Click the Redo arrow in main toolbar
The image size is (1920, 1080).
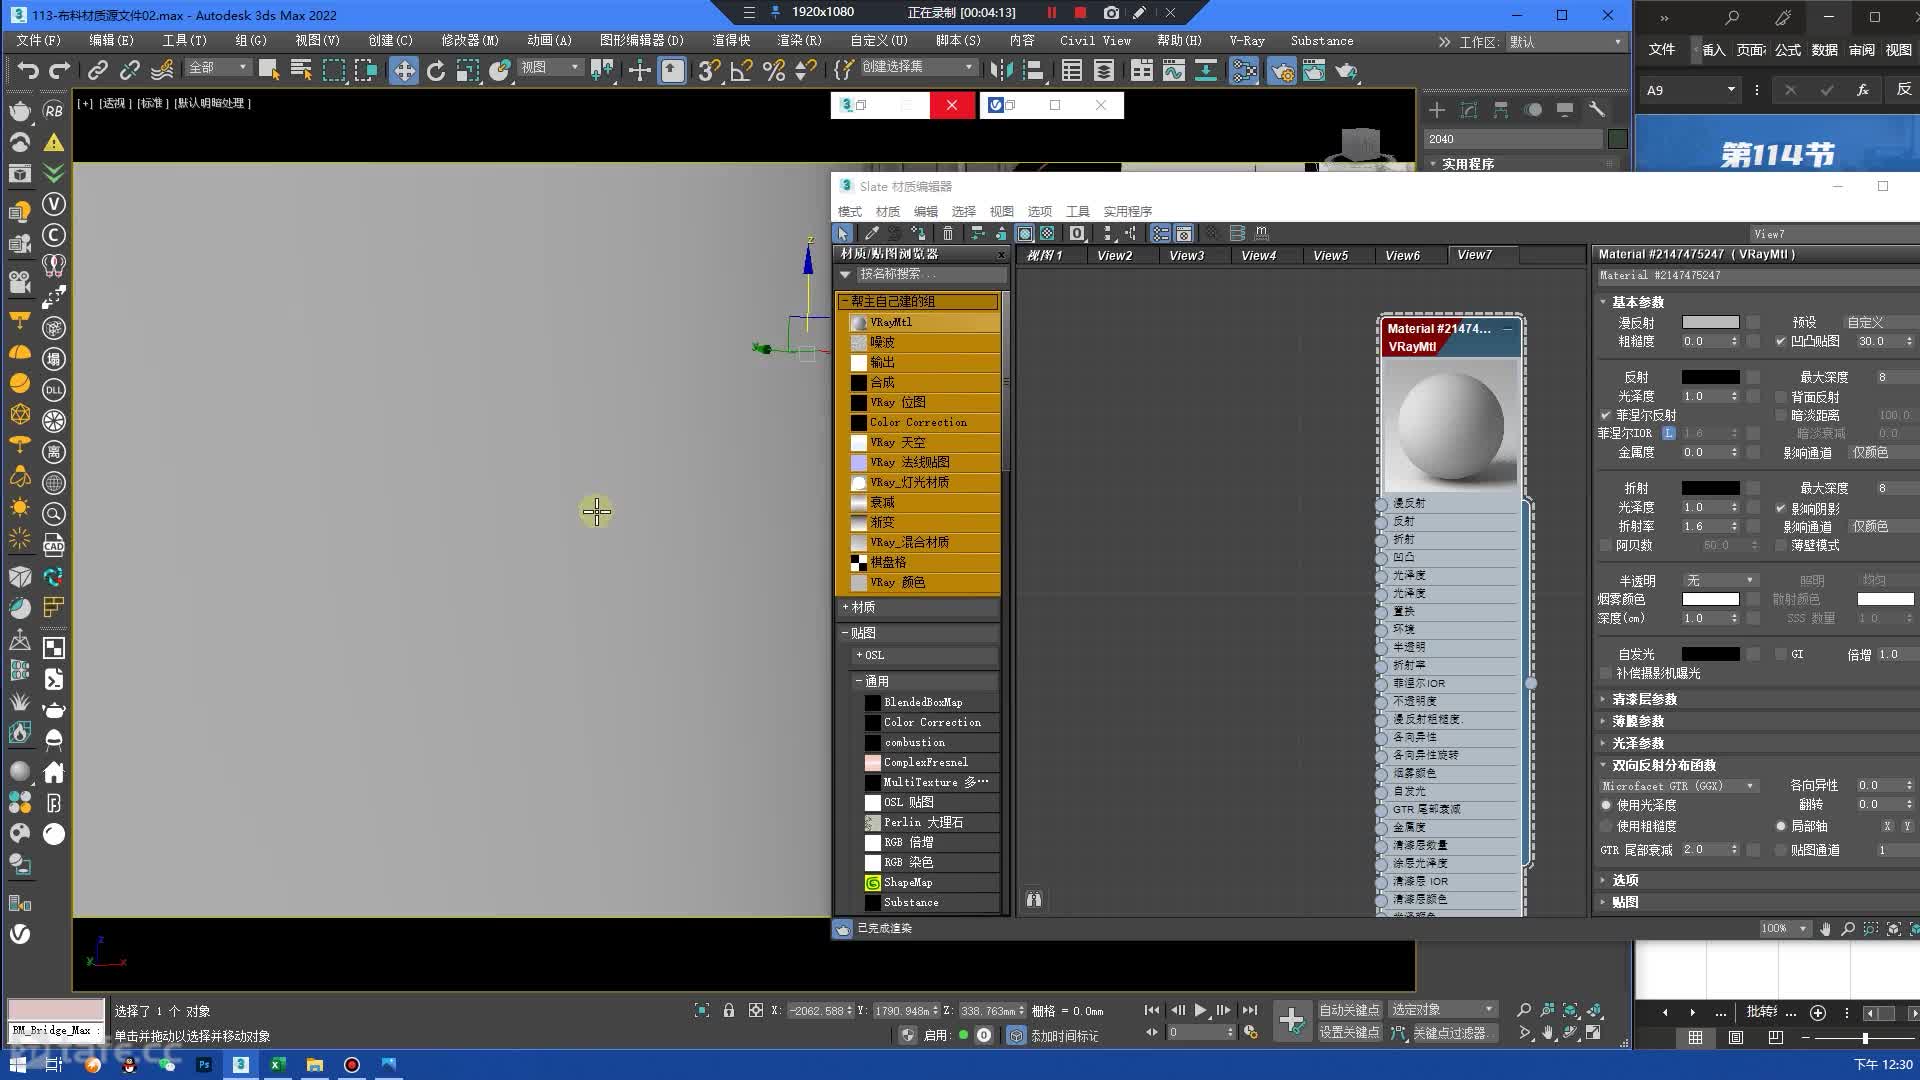(60, 70)
